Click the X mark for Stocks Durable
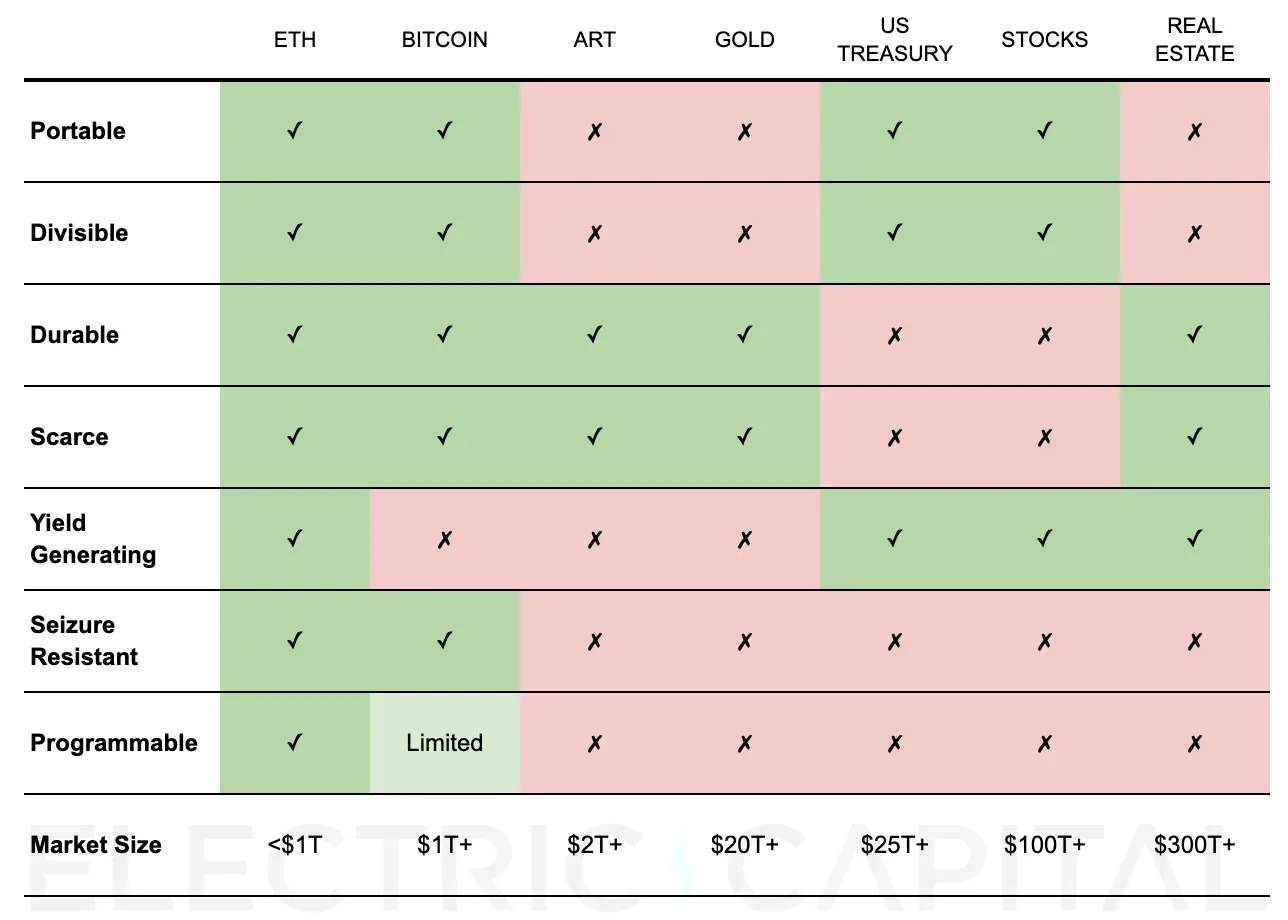The height and width of the screenshot is (920, 1288). point(1044,335)
